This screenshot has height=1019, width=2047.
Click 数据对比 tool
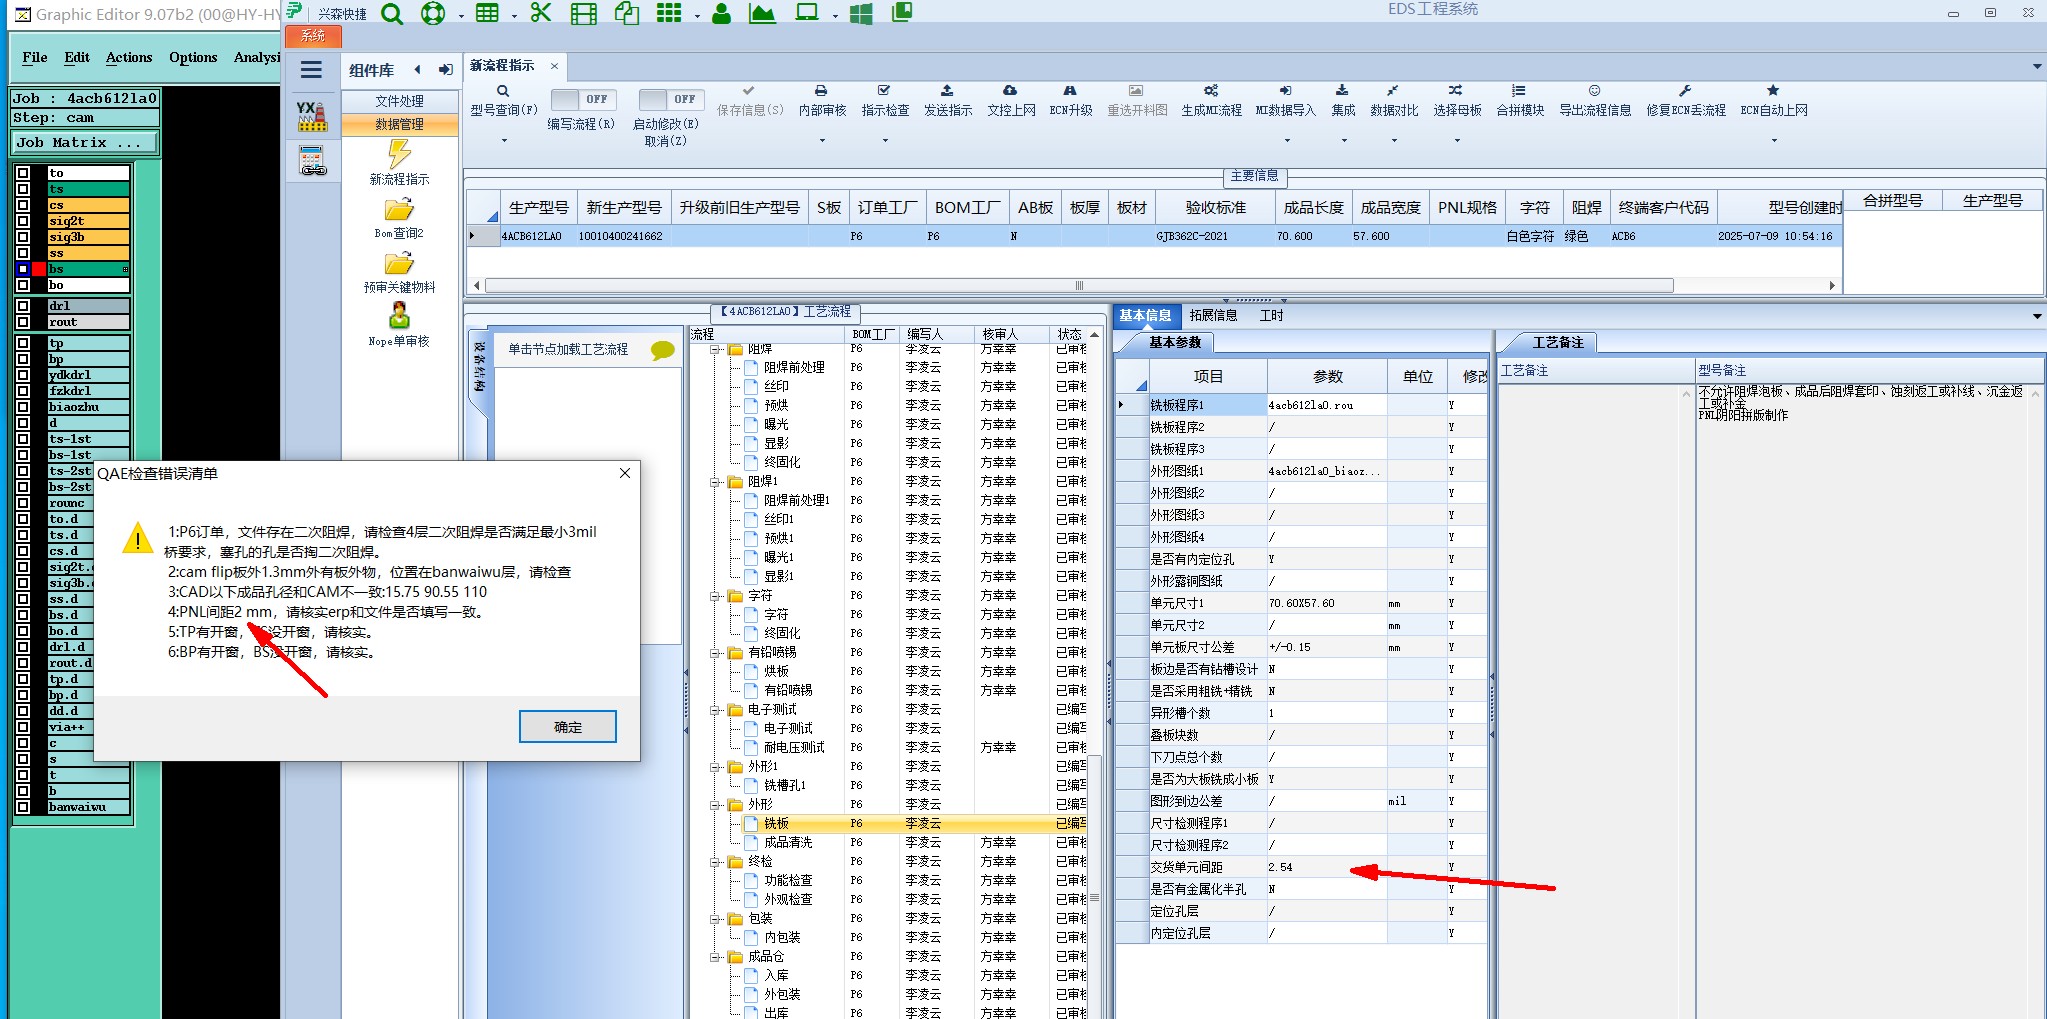[1394, 100]
